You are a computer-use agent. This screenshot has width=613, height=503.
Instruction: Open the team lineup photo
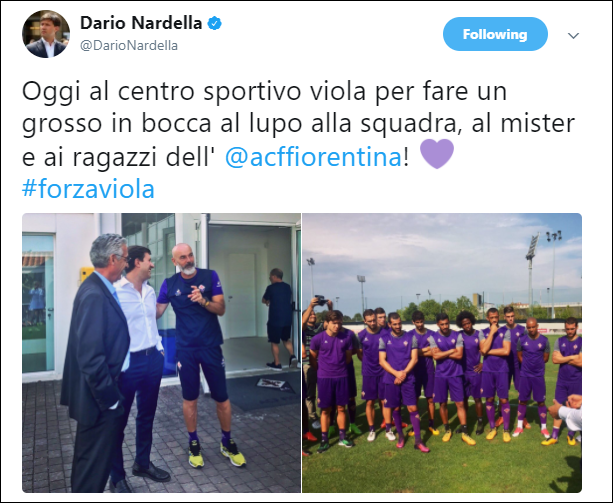[442, 353]
